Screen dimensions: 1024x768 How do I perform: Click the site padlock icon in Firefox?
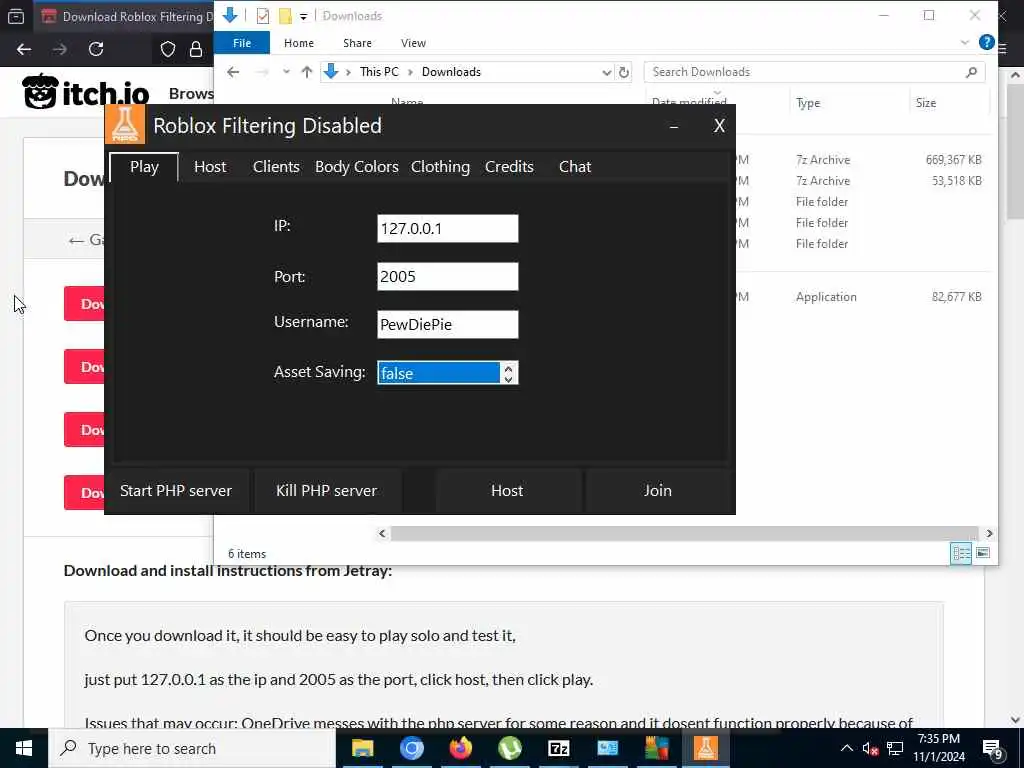196,49
